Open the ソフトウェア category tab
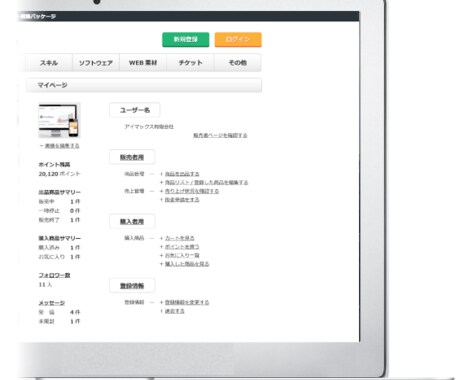The height and width of the screenshot is (380, 460). [96, 63]
